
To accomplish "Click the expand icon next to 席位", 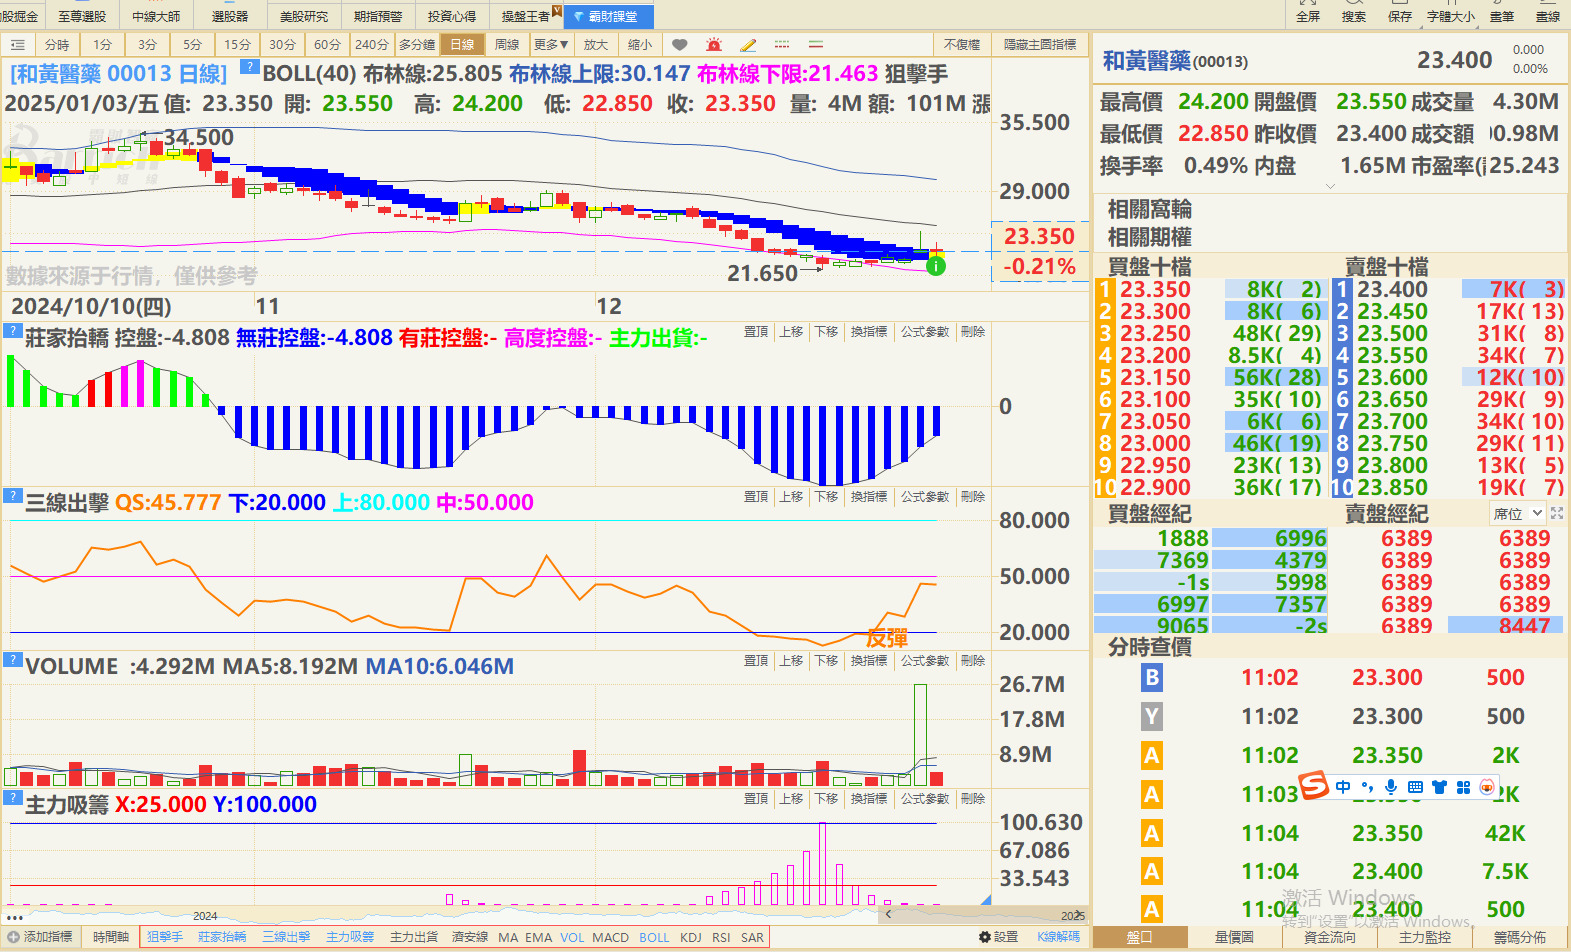I will [1557, 513].
